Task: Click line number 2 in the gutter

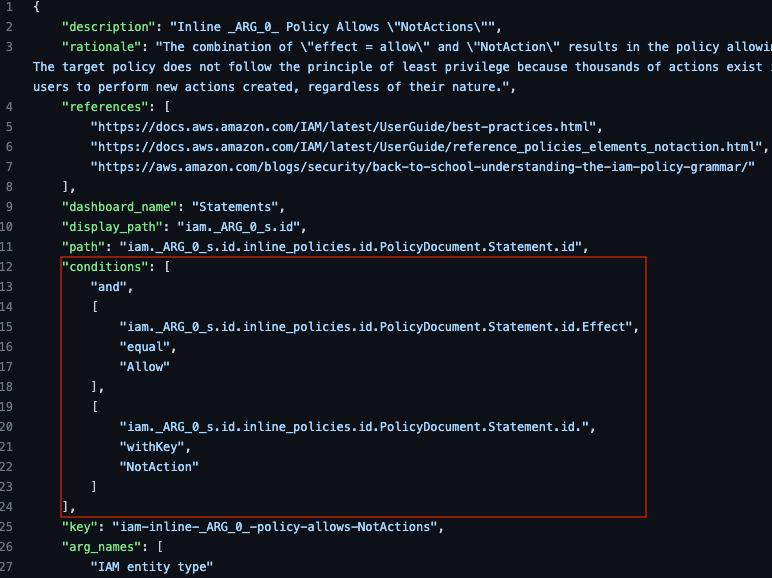Action: 9,27
